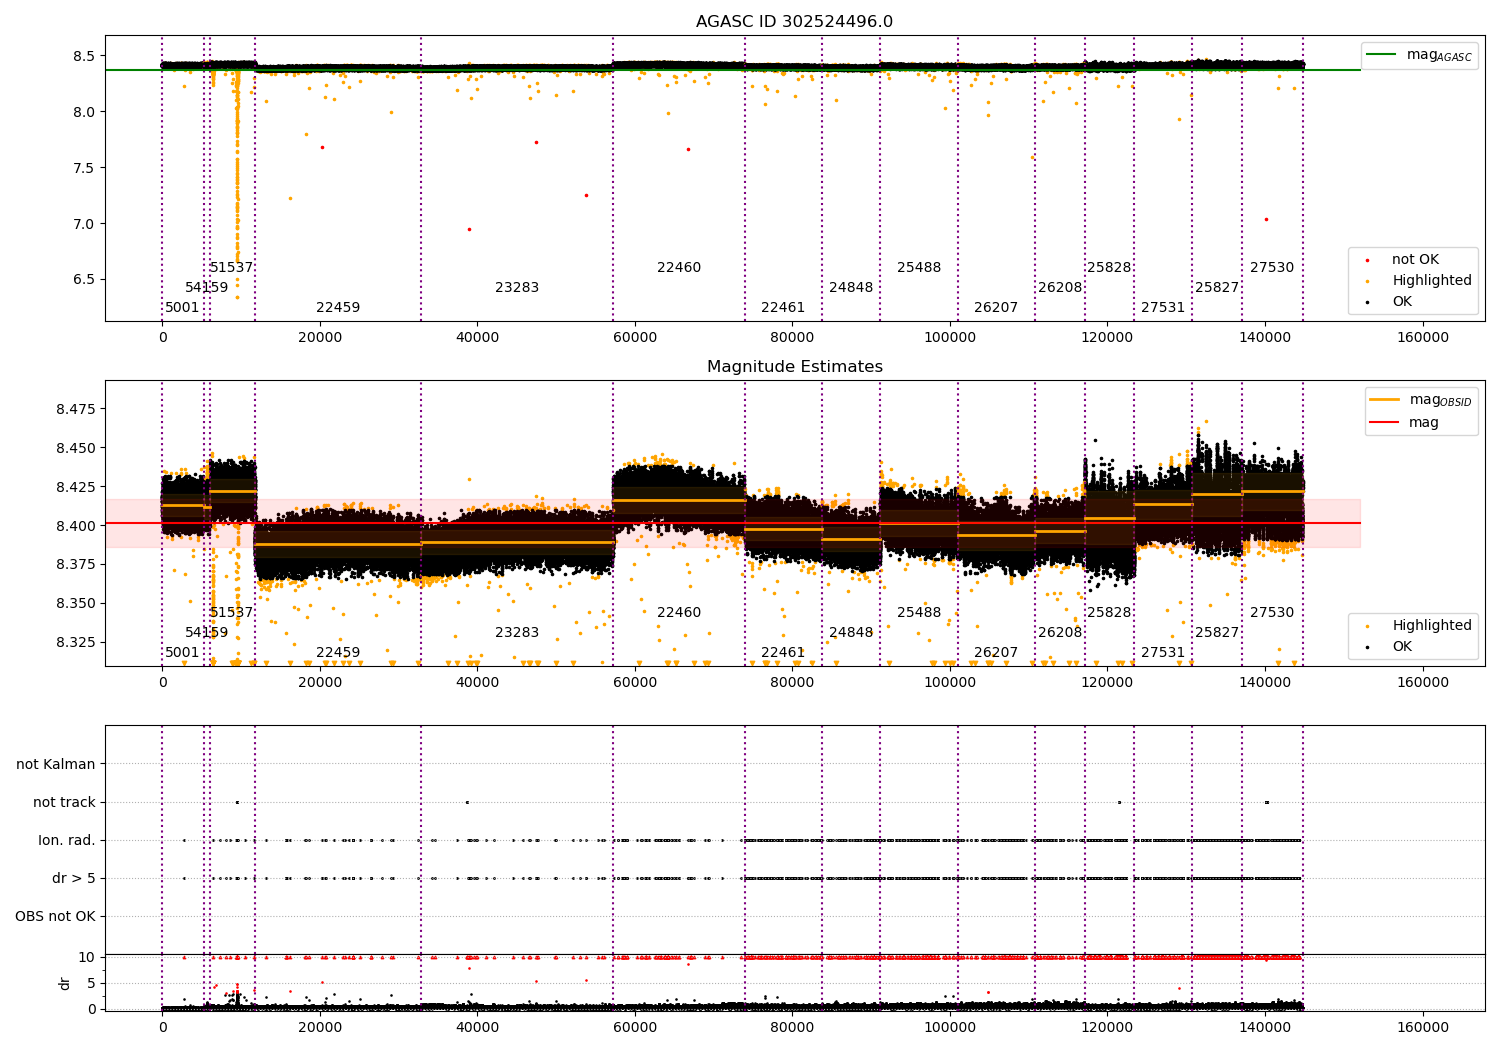The width and height of the screenshot is (1500, 1050).
Task: Click y-axis tick 8.350 in middle panel
Action: pyautogui.click(x=76, y=603)
